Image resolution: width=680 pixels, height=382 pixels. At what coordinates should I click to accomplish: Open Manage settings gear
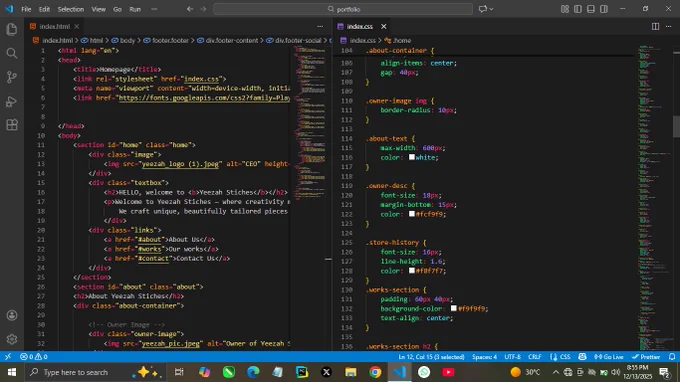(12, 339)
